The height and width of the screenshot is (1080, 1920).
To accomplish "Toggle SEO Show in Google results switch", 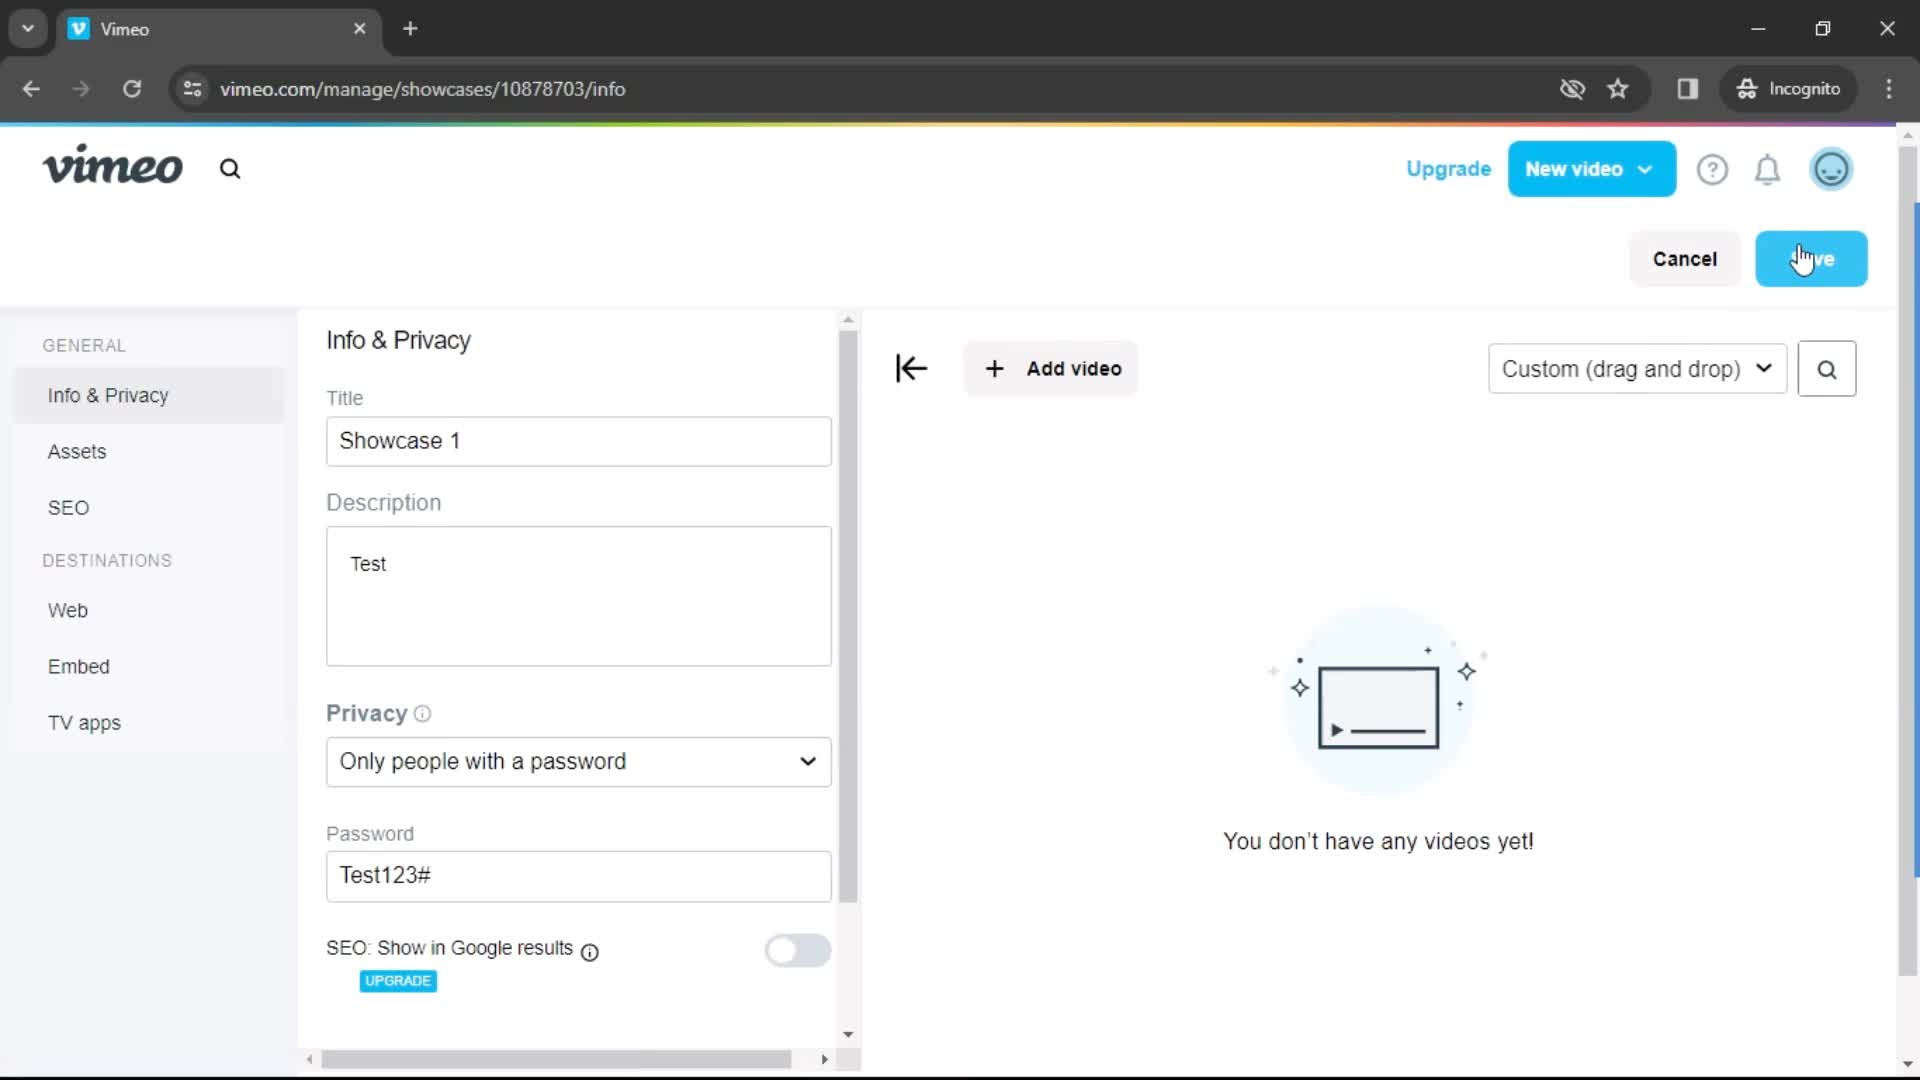I will coord(796,951).
